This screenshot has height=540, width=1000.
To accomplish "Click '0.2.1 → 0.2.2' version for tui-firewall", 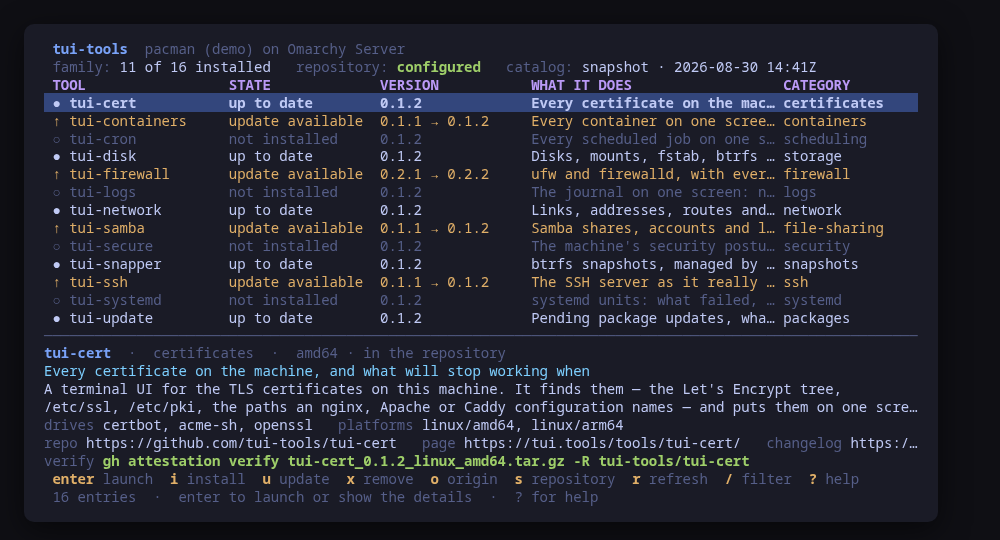I will pyautogui.click(x=434, y=175).
